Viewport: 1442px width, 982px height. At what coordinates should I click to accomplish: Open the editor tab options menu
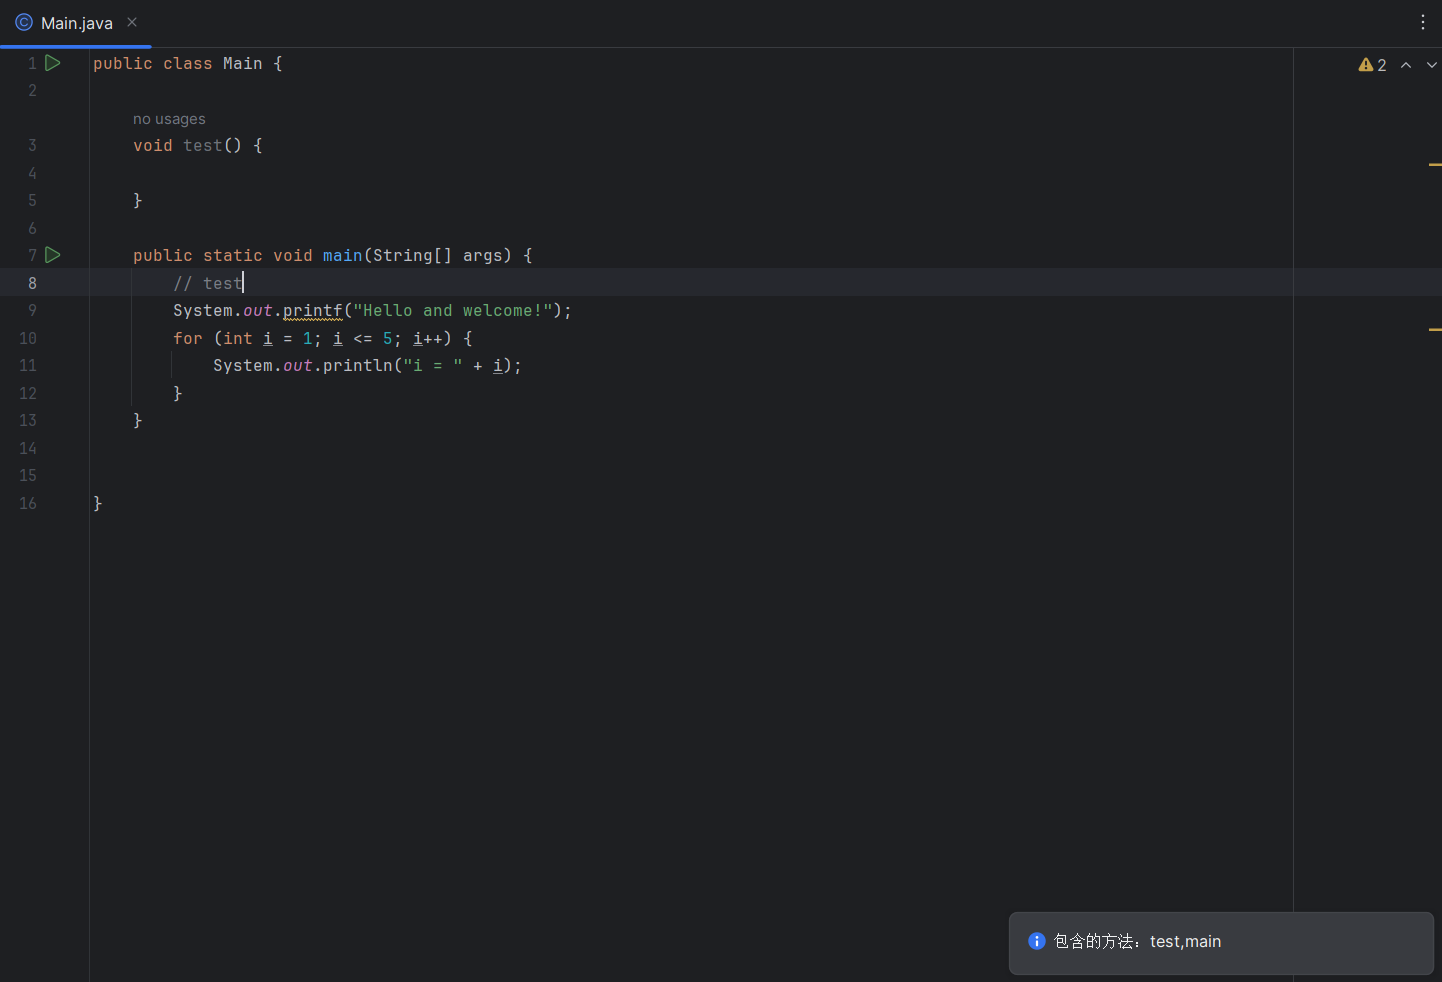point(1423,22)
